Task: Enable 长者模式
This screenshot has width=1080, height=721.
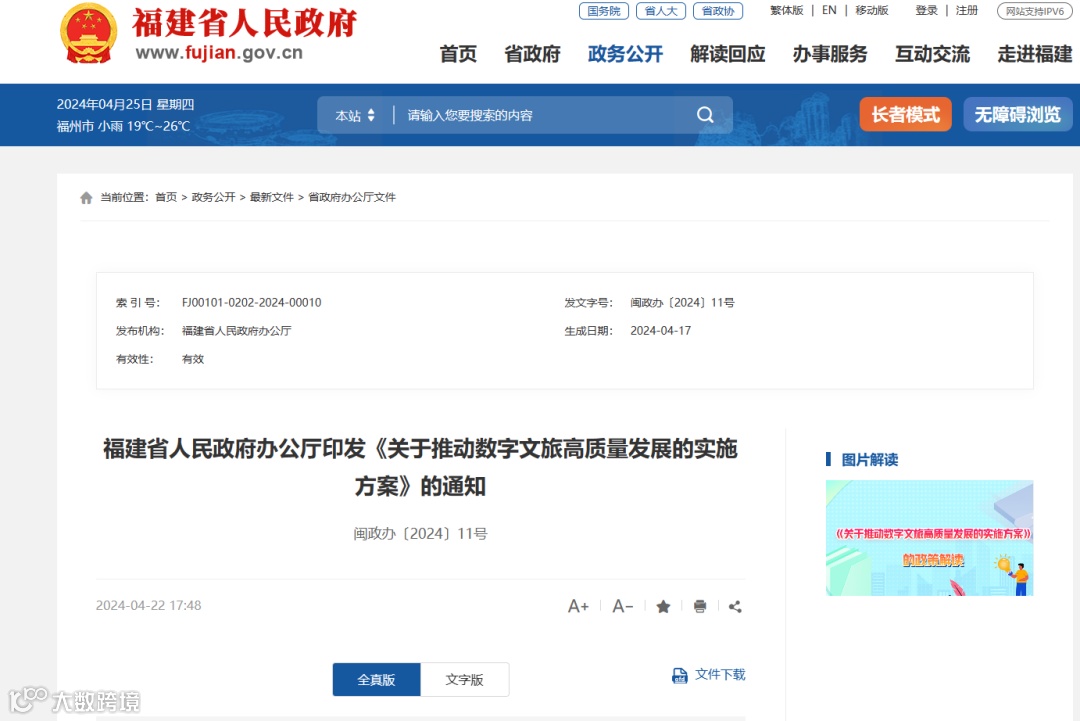Action: (x=906, y=114)
